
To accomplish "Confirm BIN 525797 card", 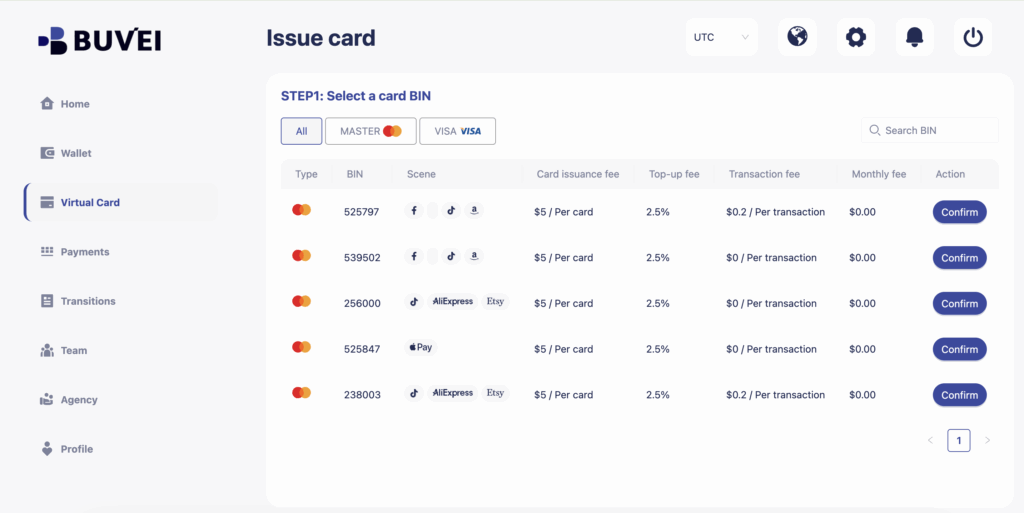I will 959,212.
